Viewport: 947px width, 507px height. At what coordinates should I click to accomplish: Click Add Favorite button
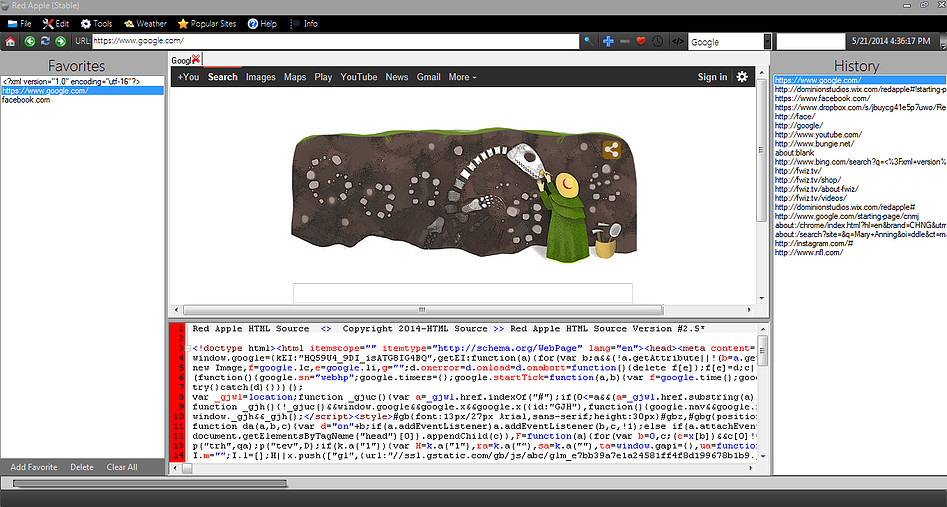click(34, 467)
